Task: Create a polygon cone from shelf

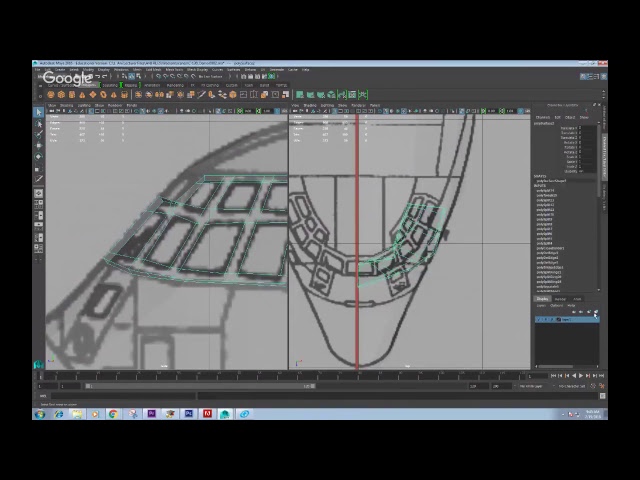Action: pos(82,95)
